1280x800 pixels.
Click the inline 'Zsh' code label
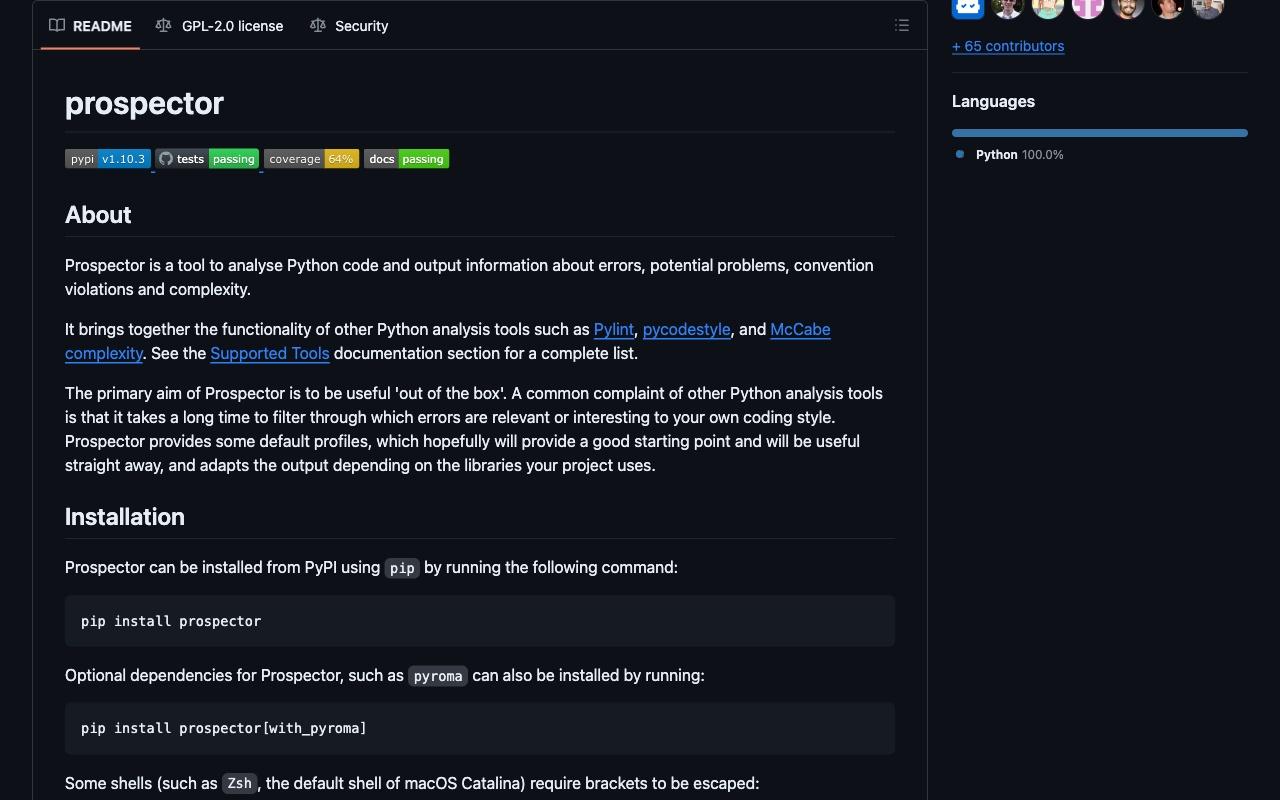240,784
